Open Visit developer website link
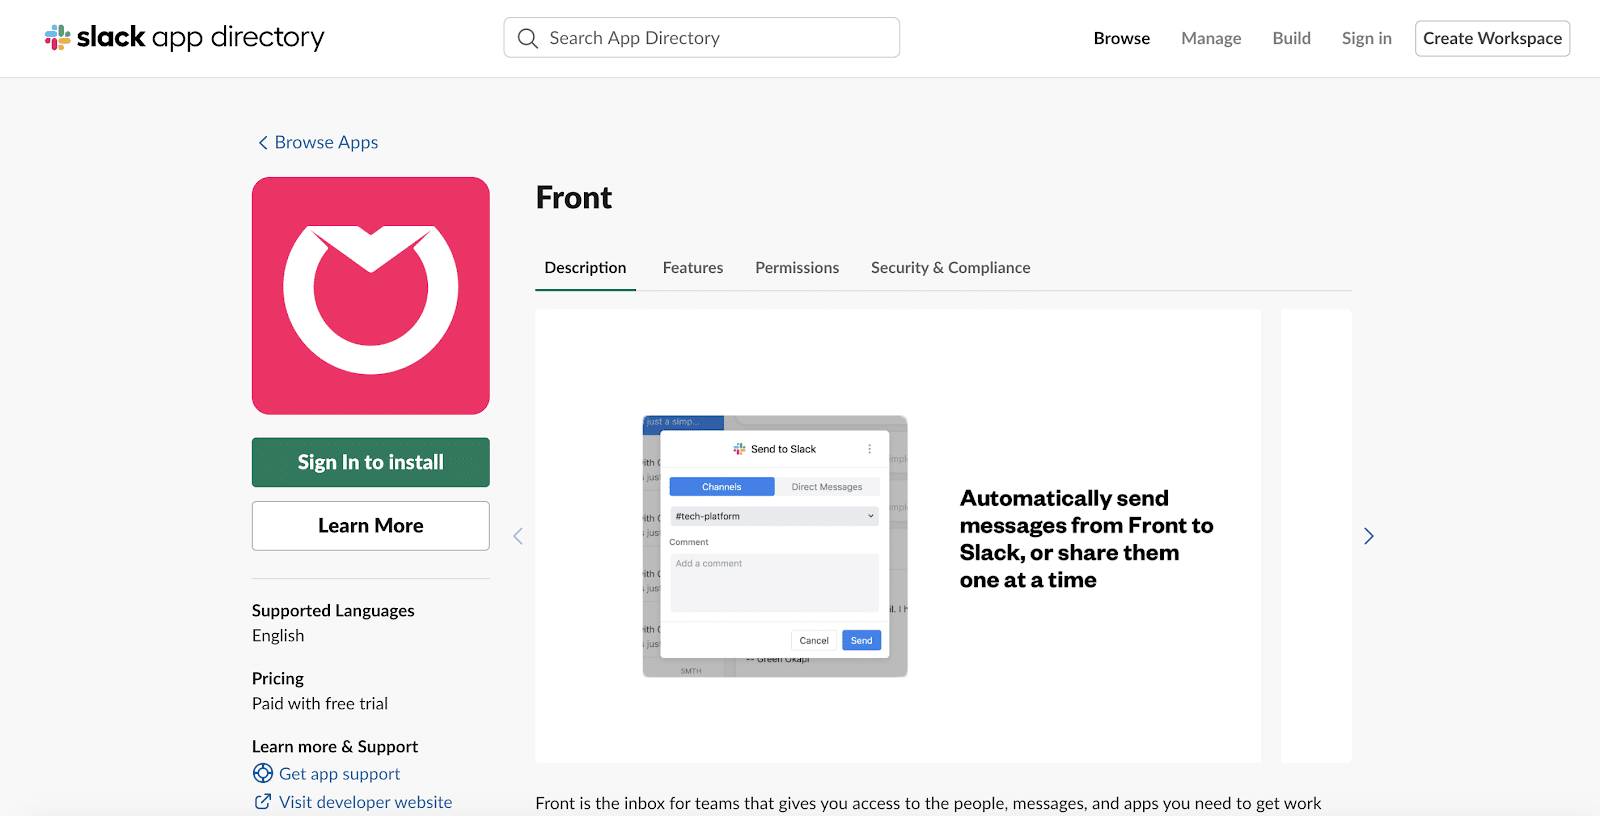Image resolution: width=1600 pixels, height=816 pixels. click(365, 802)
